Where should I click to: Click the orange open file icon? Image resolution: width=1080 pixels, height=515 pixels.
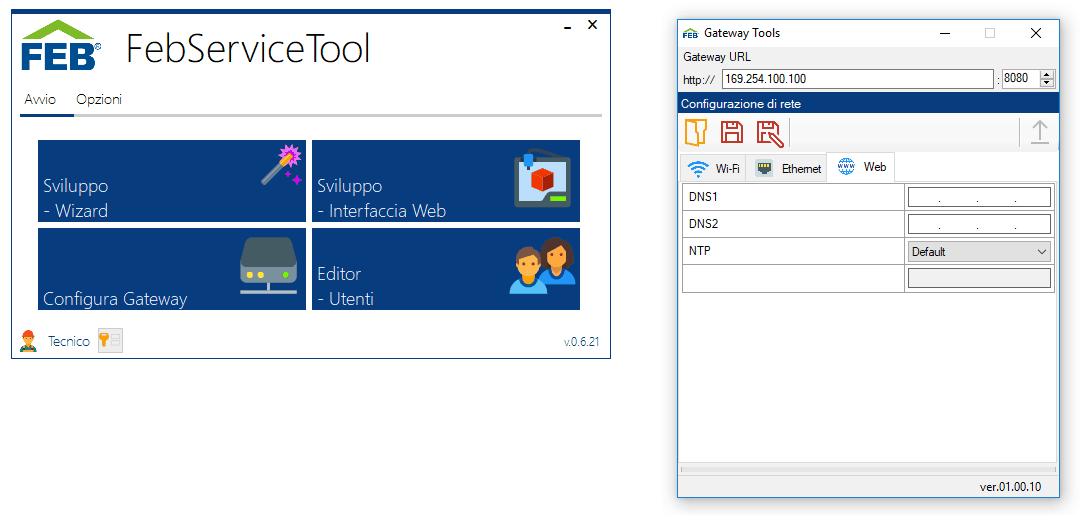pos(696,132)
